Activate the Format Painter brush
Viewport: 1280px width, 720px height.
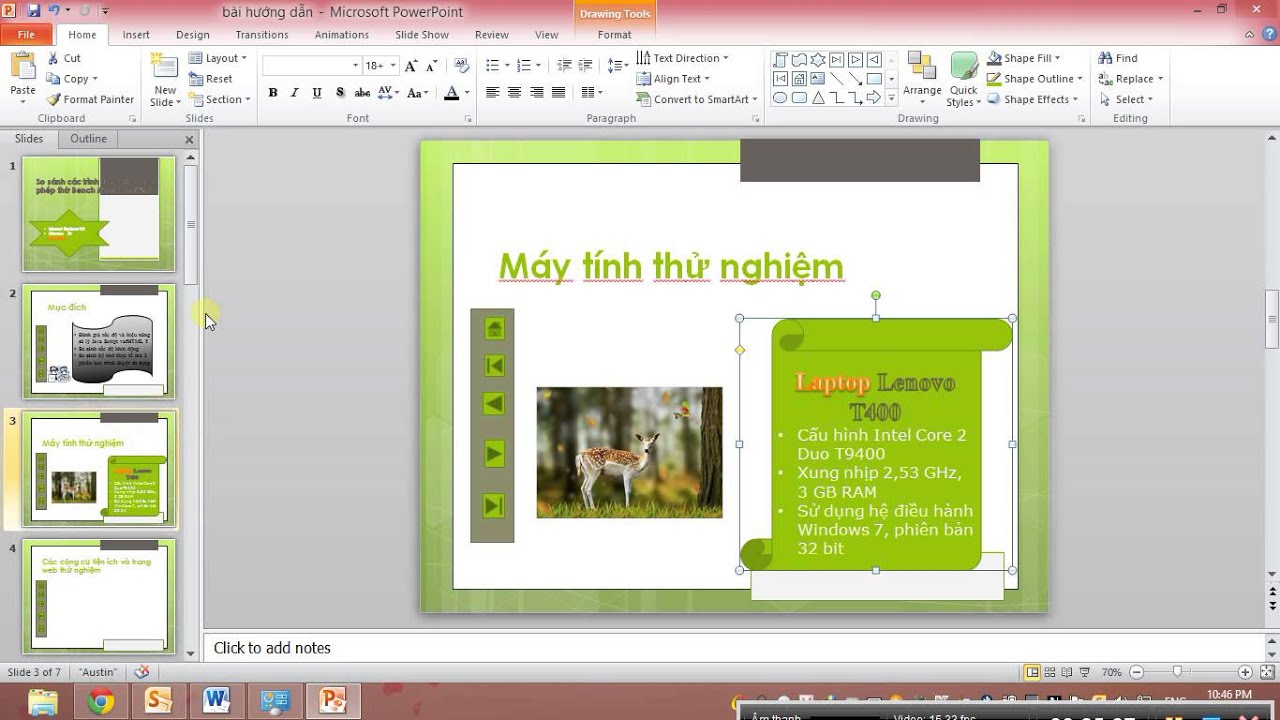tap(90, 99)
